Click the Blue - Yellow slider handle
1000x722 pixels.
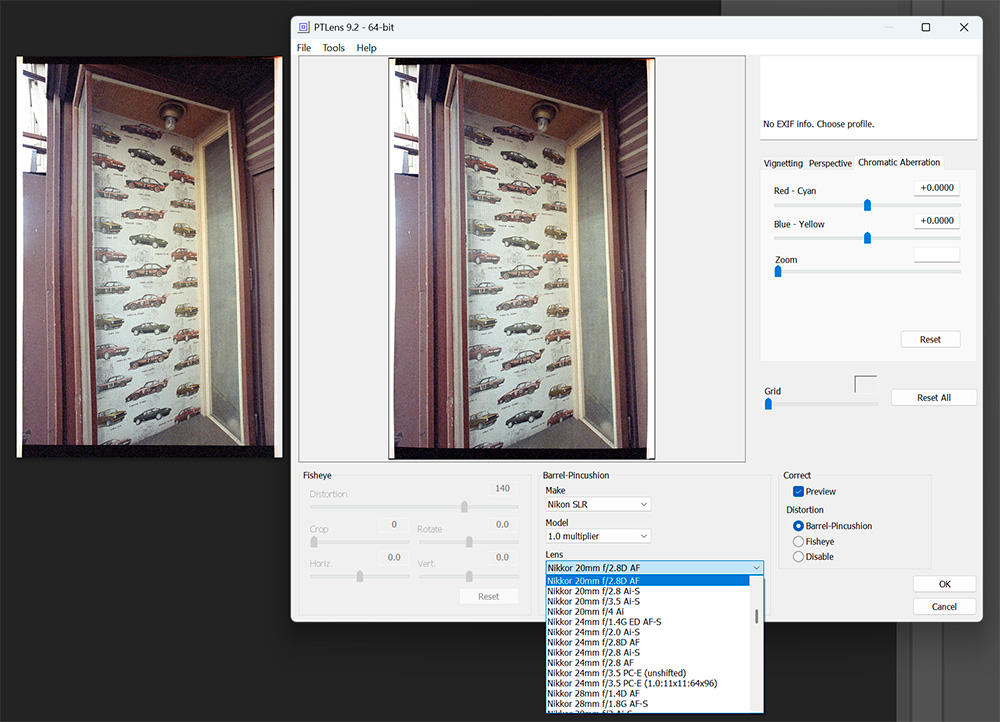pyautogui.click(x=867, y=238)
